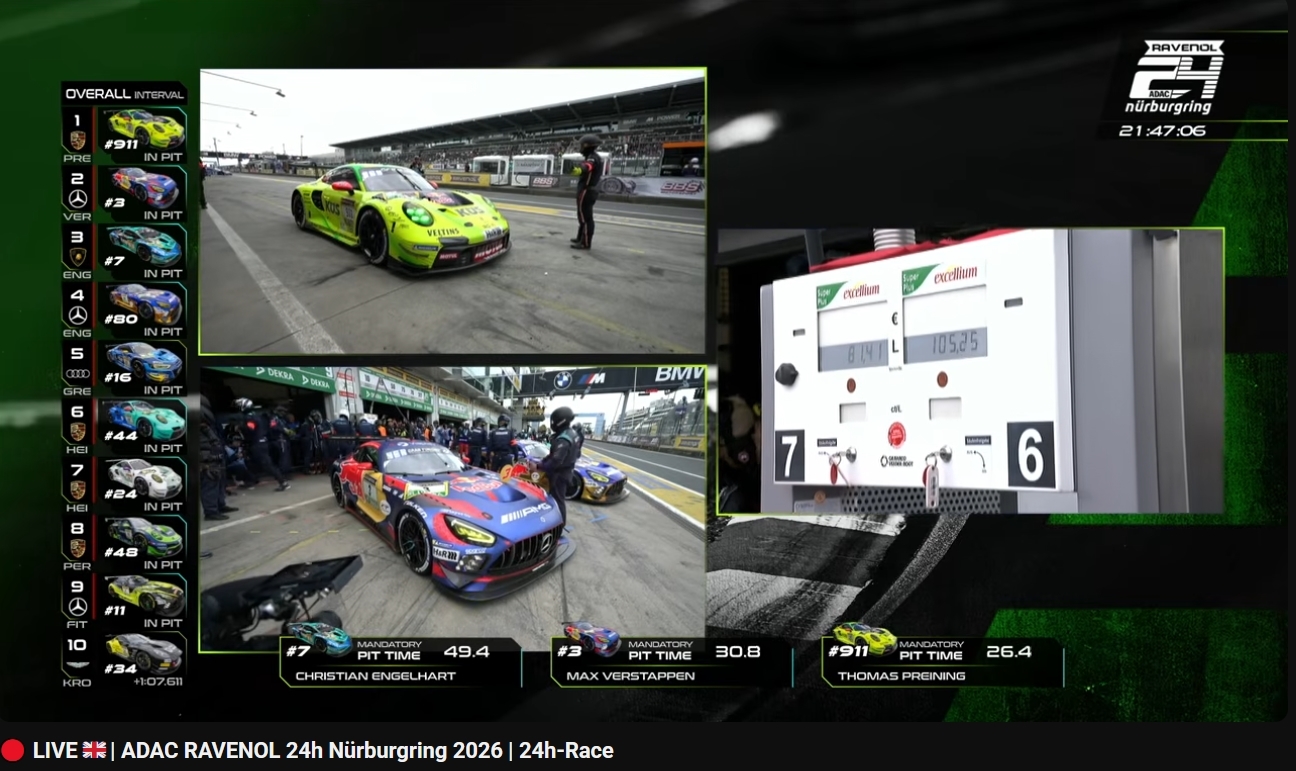Select the INTERVAL leaderboard label
This screenshot has height=771, width=1296.
pos(159,95)
